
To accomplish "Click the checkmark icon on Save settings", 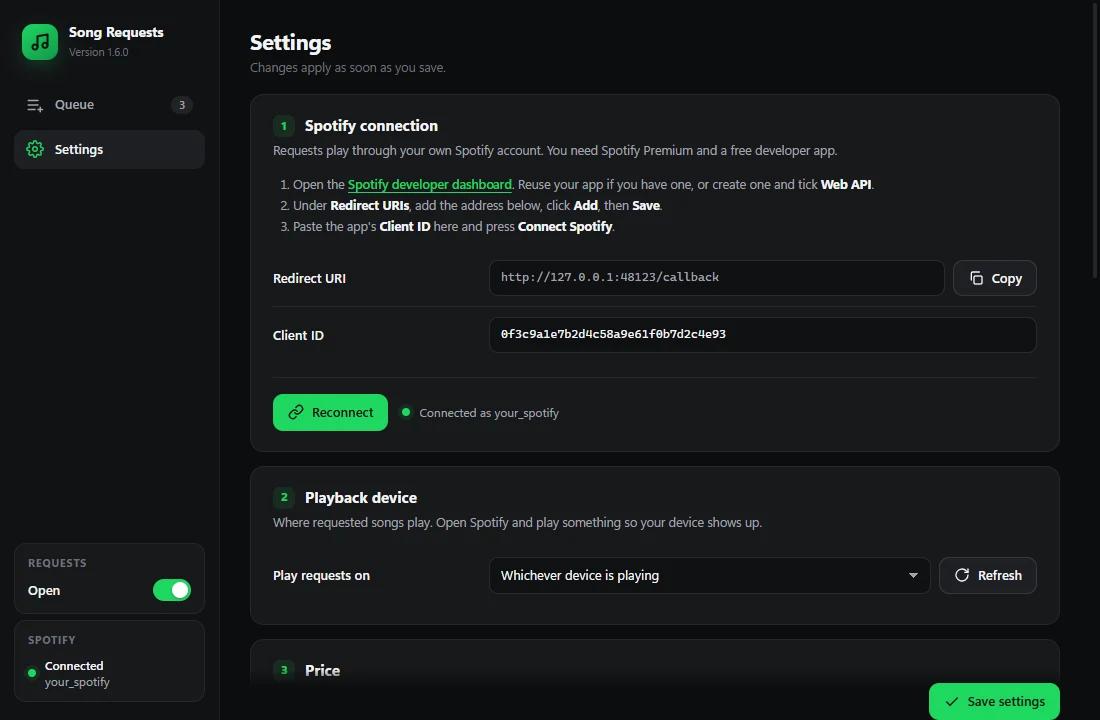I will click(951, 702).
